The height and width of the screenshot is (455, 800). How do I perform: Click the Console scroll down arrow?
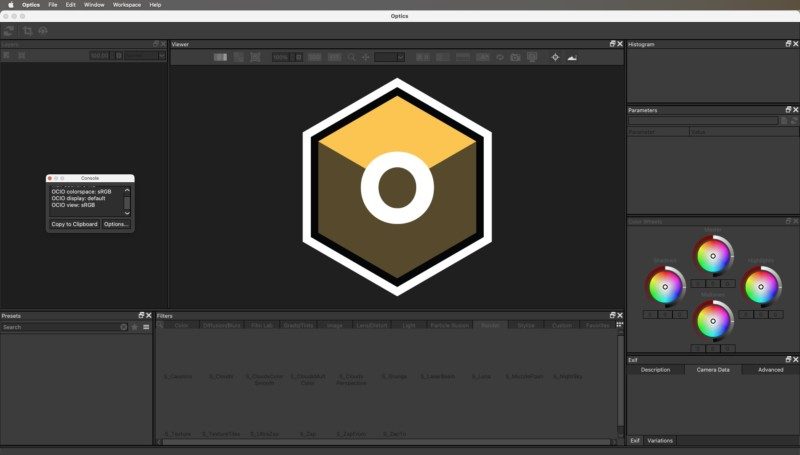pos(127,213)
